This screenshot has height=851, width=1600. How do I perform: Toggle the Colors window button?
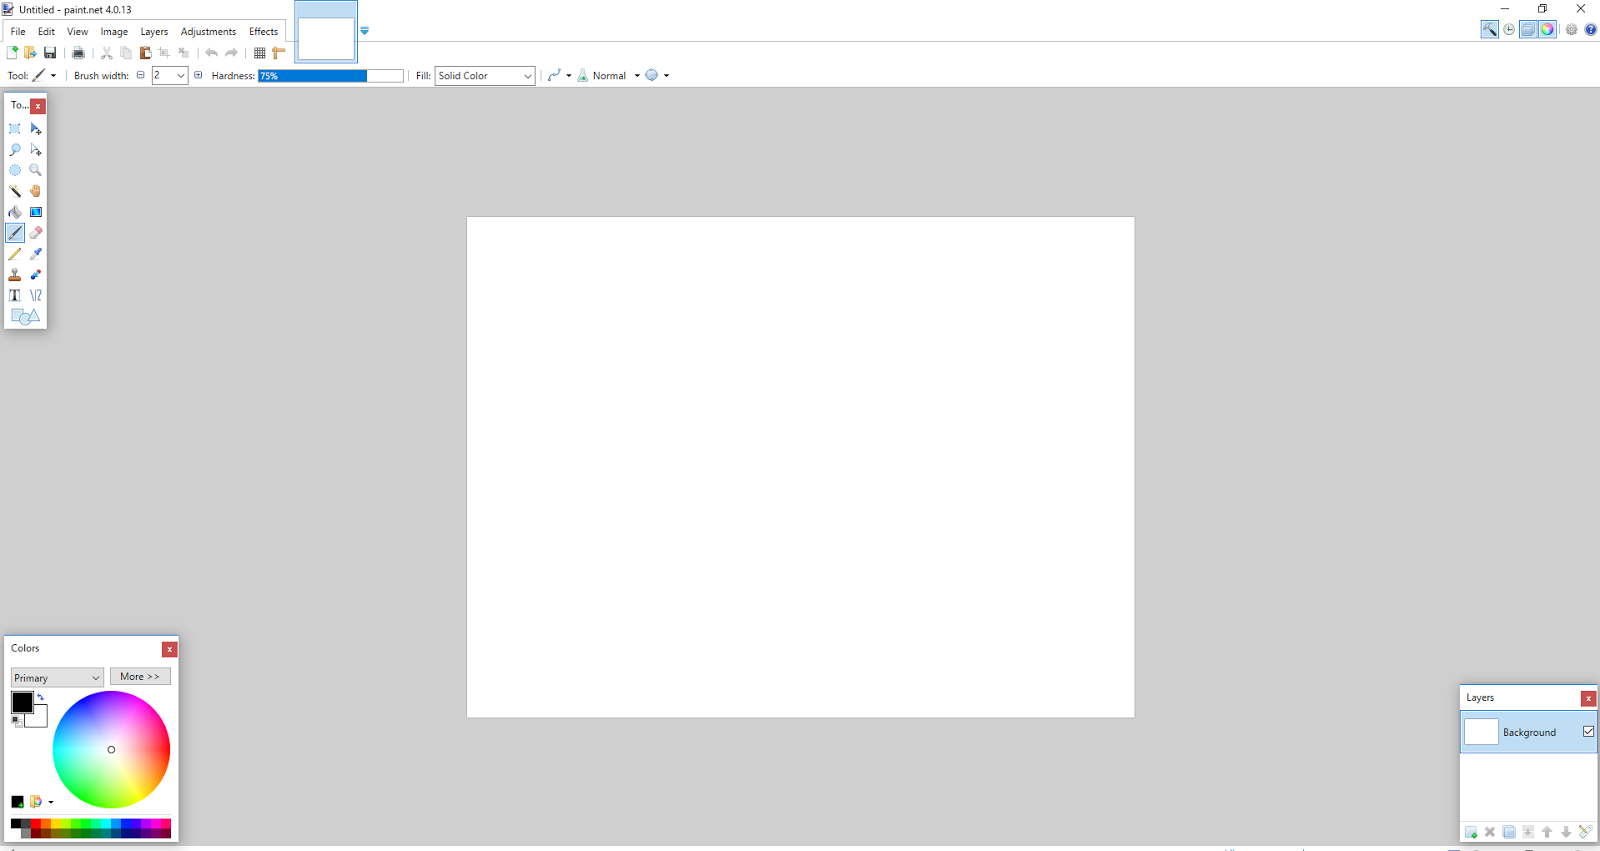tap(1547, 29)
